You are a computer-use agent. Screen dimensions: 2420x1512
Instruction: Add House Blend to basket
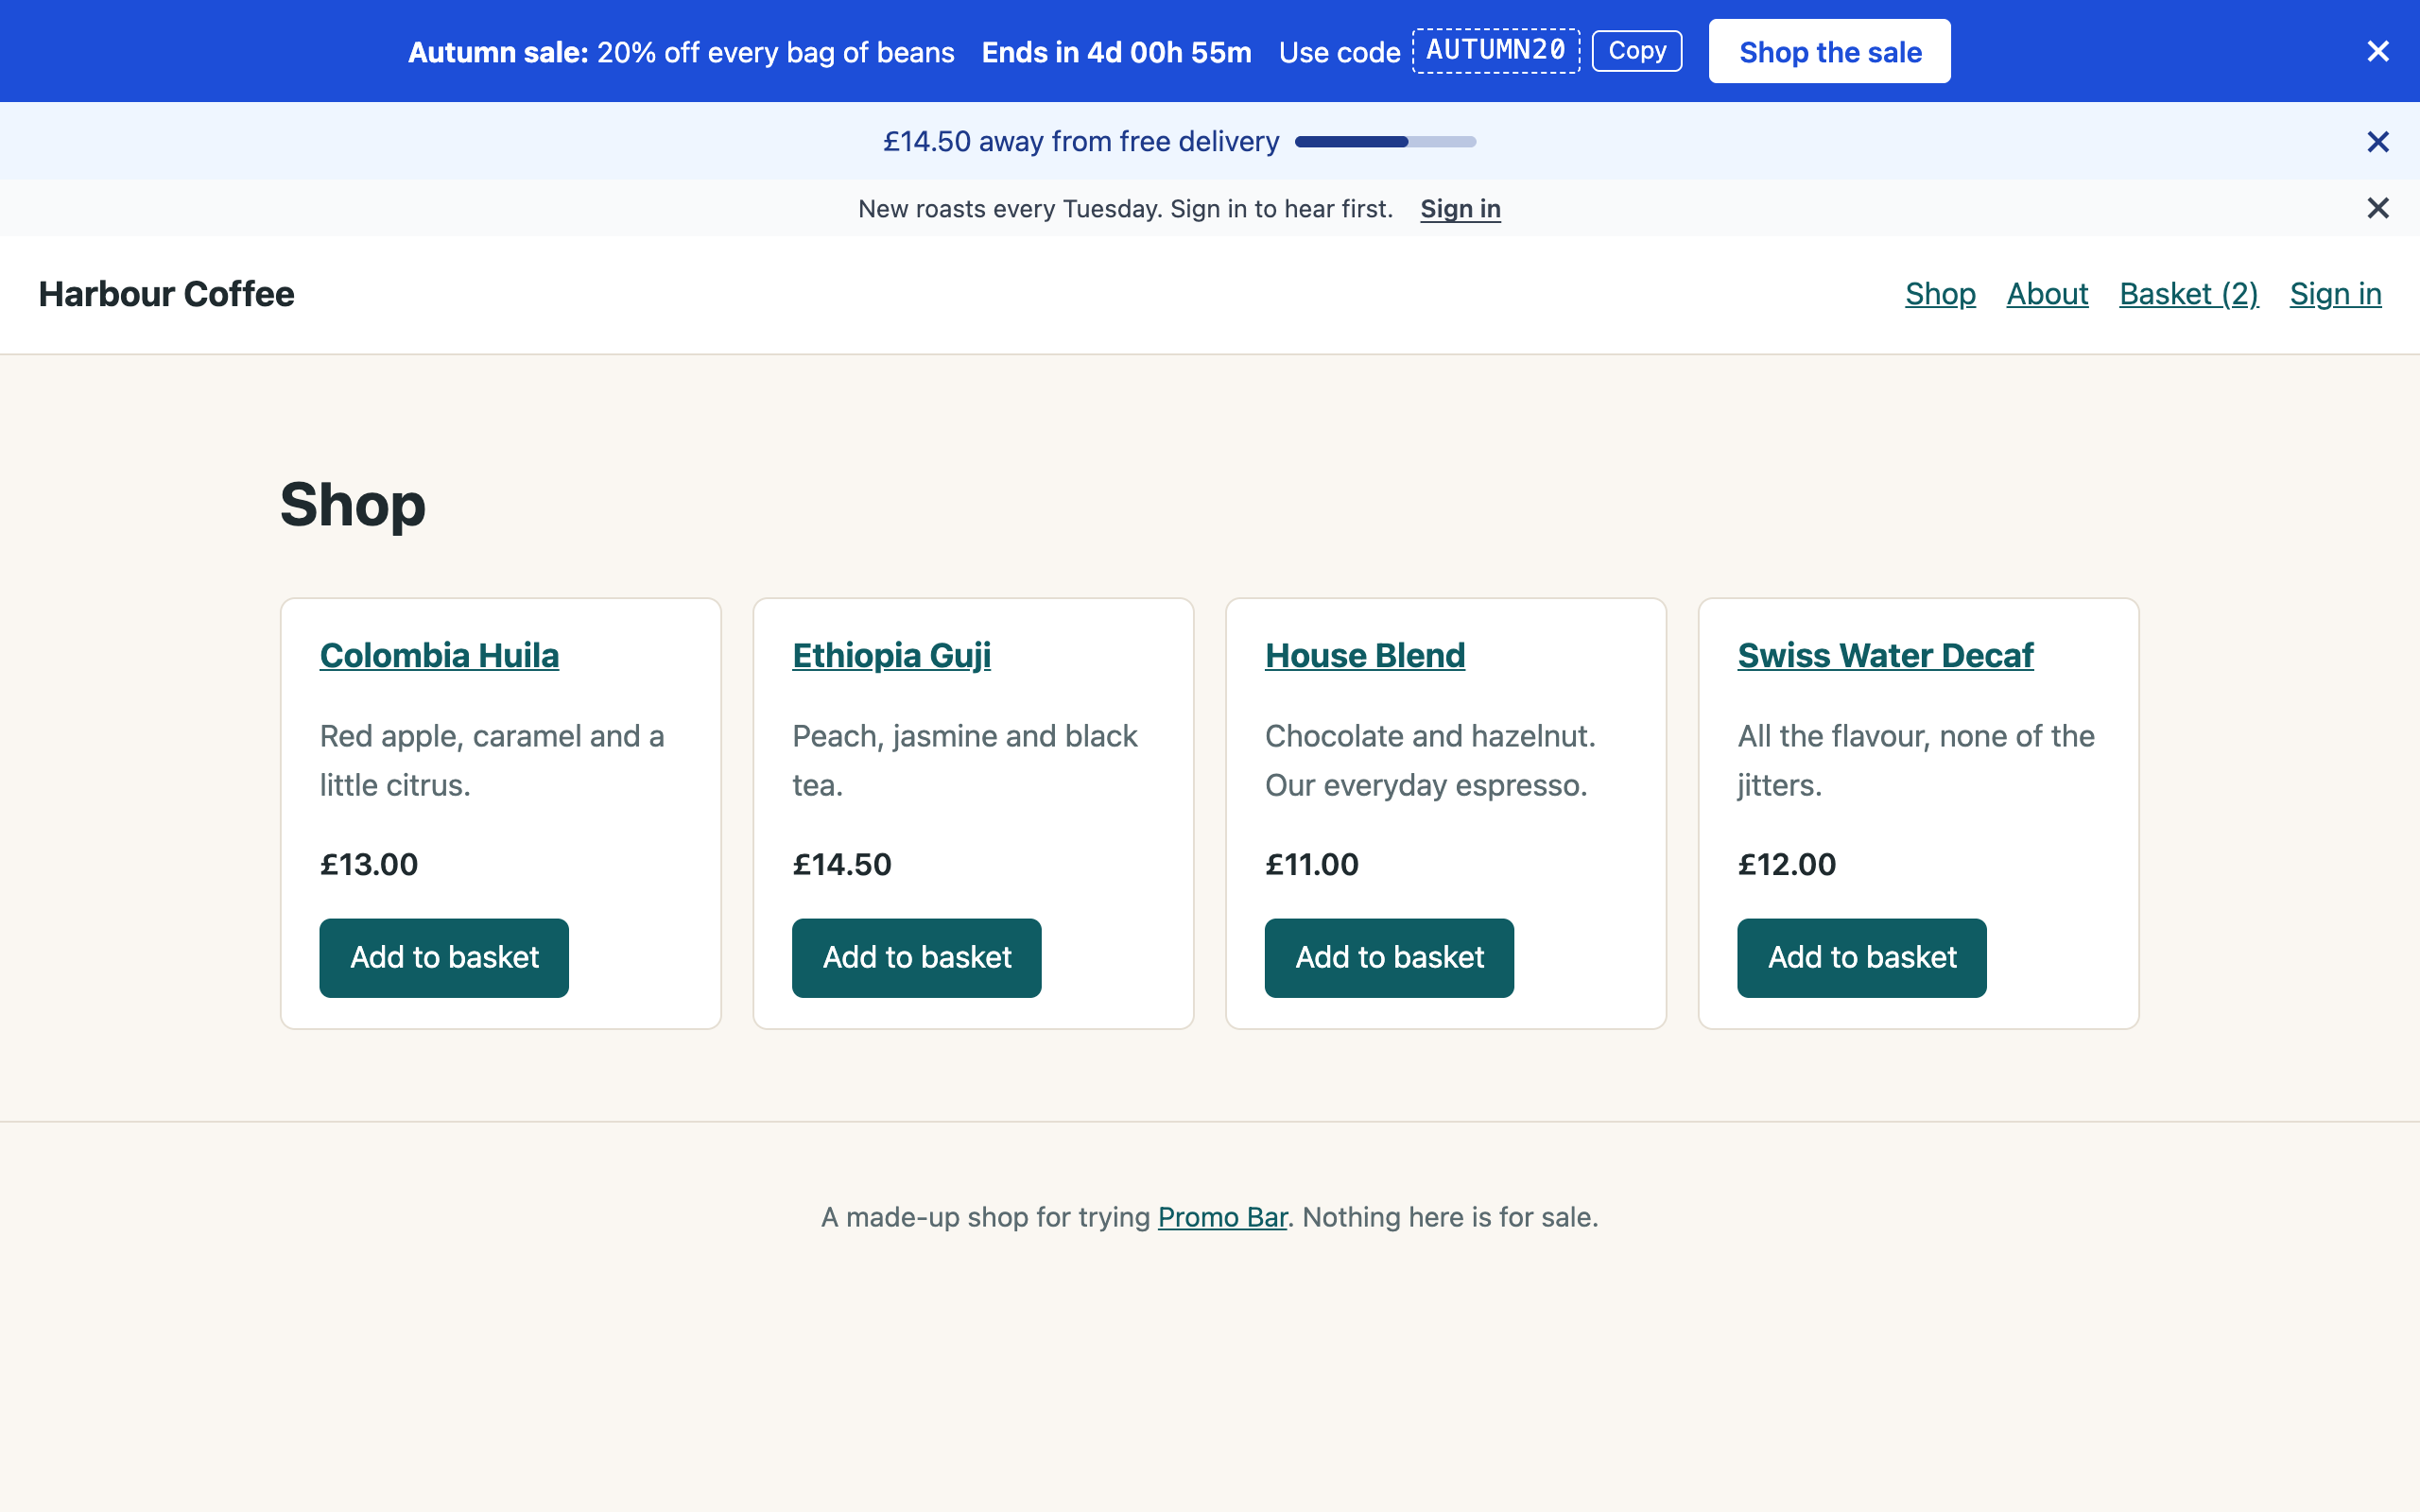(x=1389, y=958)
